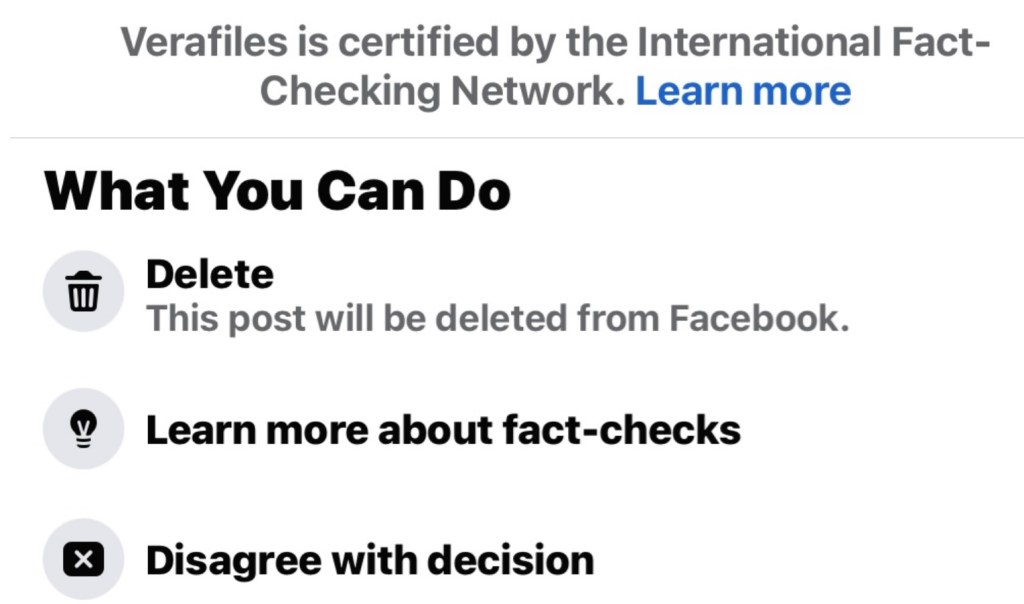Click the word Facebook in delete description
Screen dimensions: 1024x604
coord(758,319)
